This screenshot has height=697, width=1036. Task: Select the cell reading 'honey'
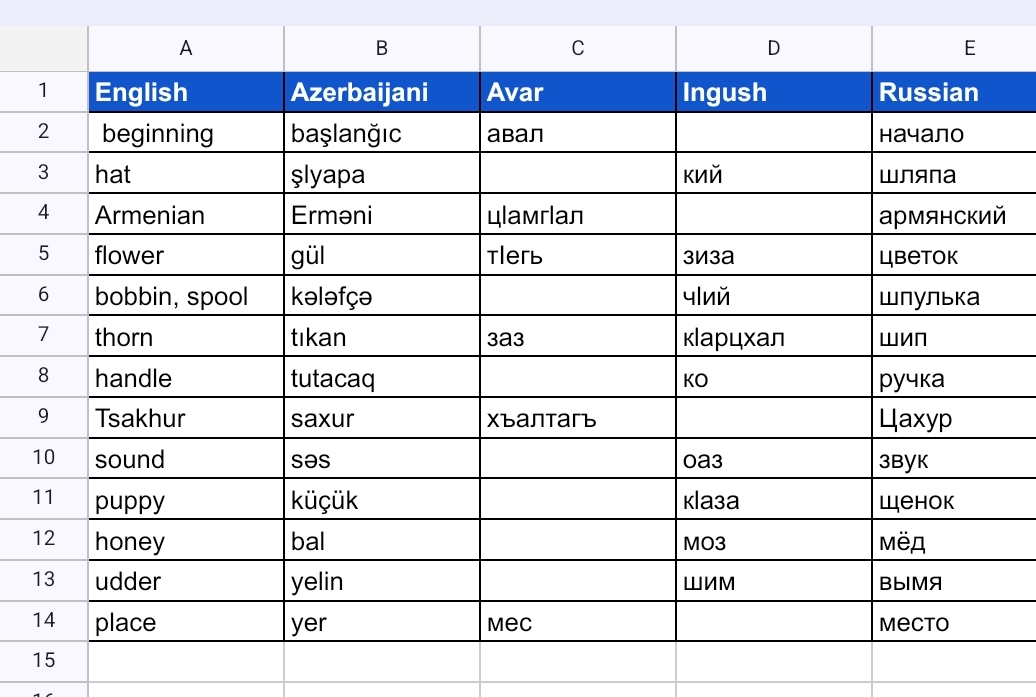(186, 542)
